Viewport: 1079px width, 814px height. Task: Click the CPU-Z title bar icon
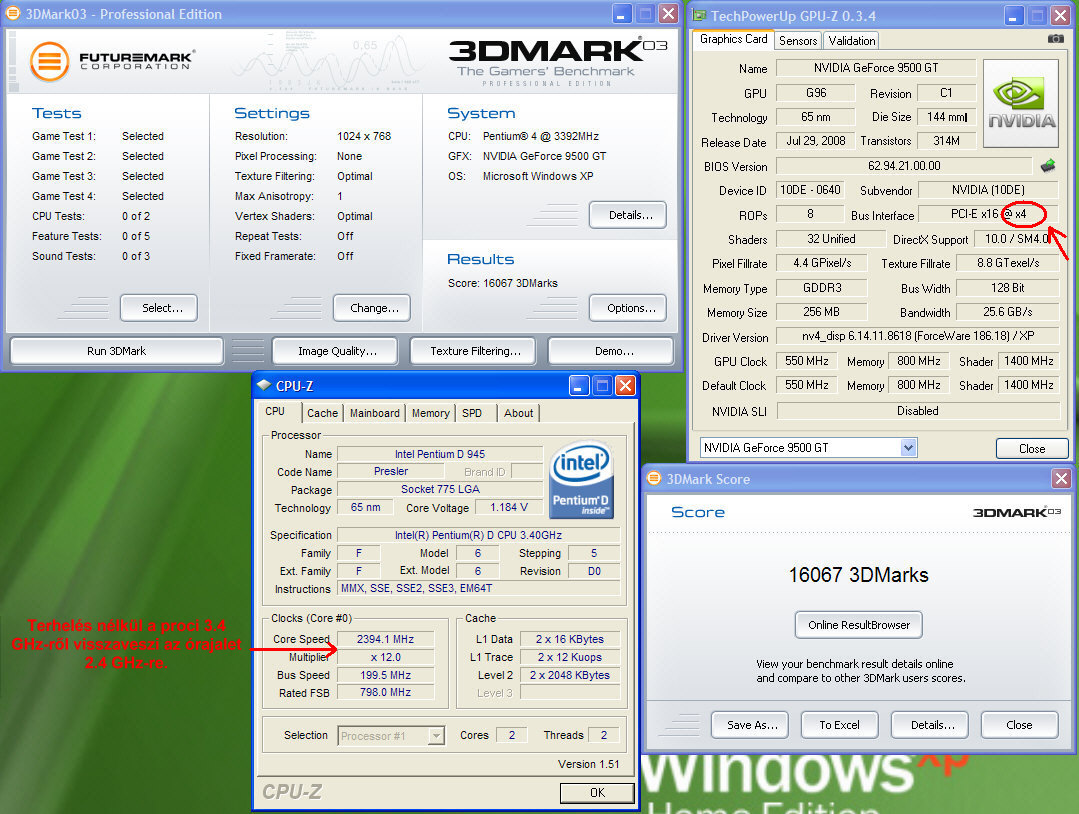coord(264,385)
